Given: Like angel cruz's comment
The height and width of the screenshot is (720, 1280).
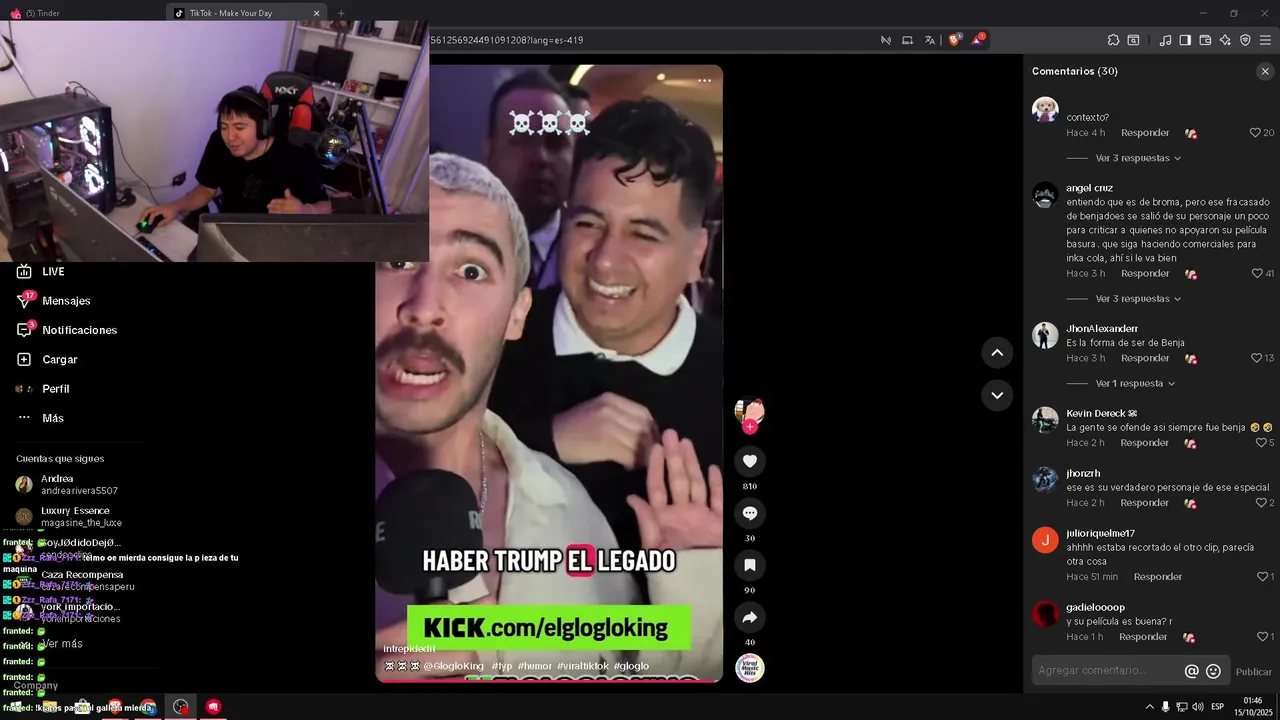Looking at the screenshot, I should click(x=1257, y=273).
